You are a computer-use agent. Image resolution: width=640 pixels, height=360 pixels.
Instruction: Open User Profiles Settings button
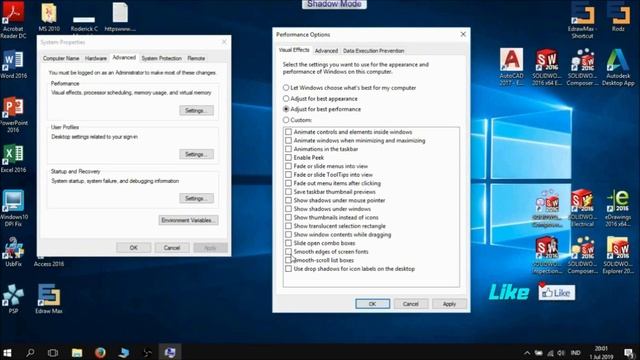[196, 154]
